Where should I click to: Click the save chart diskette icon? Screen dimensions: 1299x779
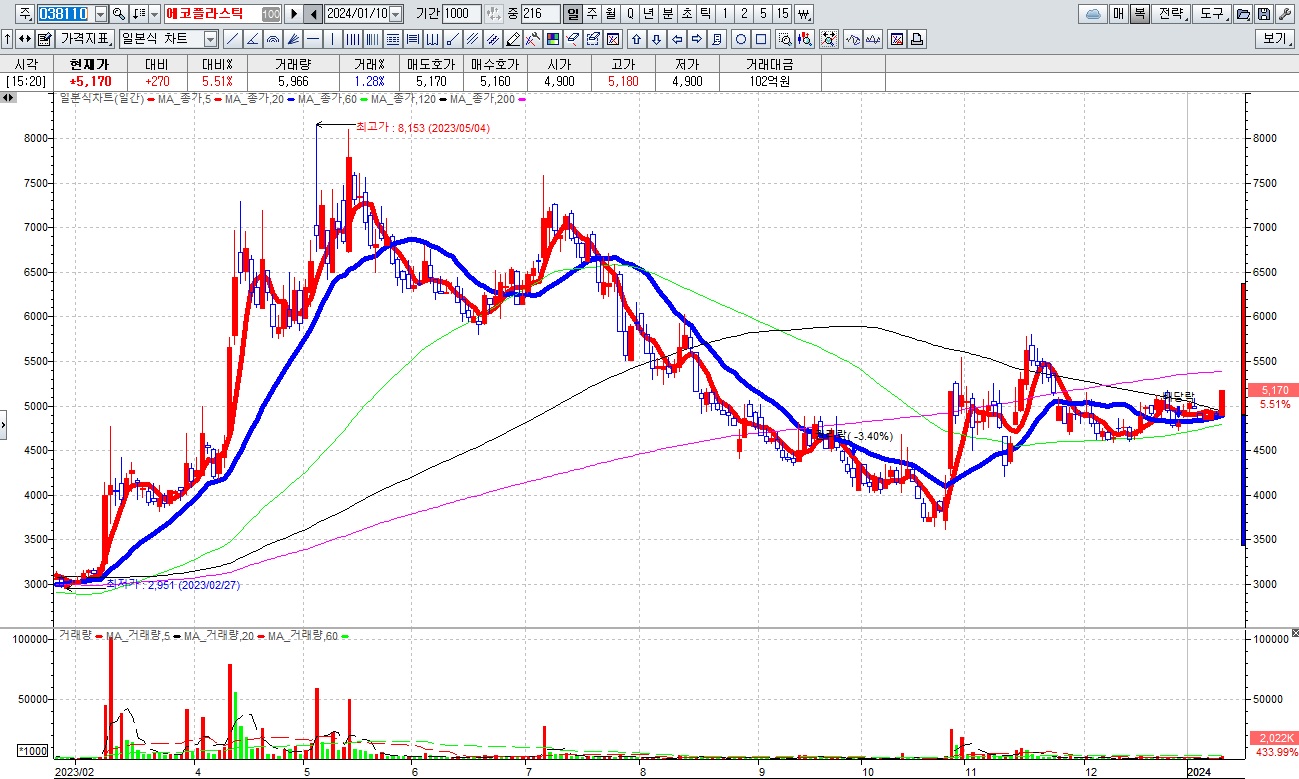click(1263, 14)
